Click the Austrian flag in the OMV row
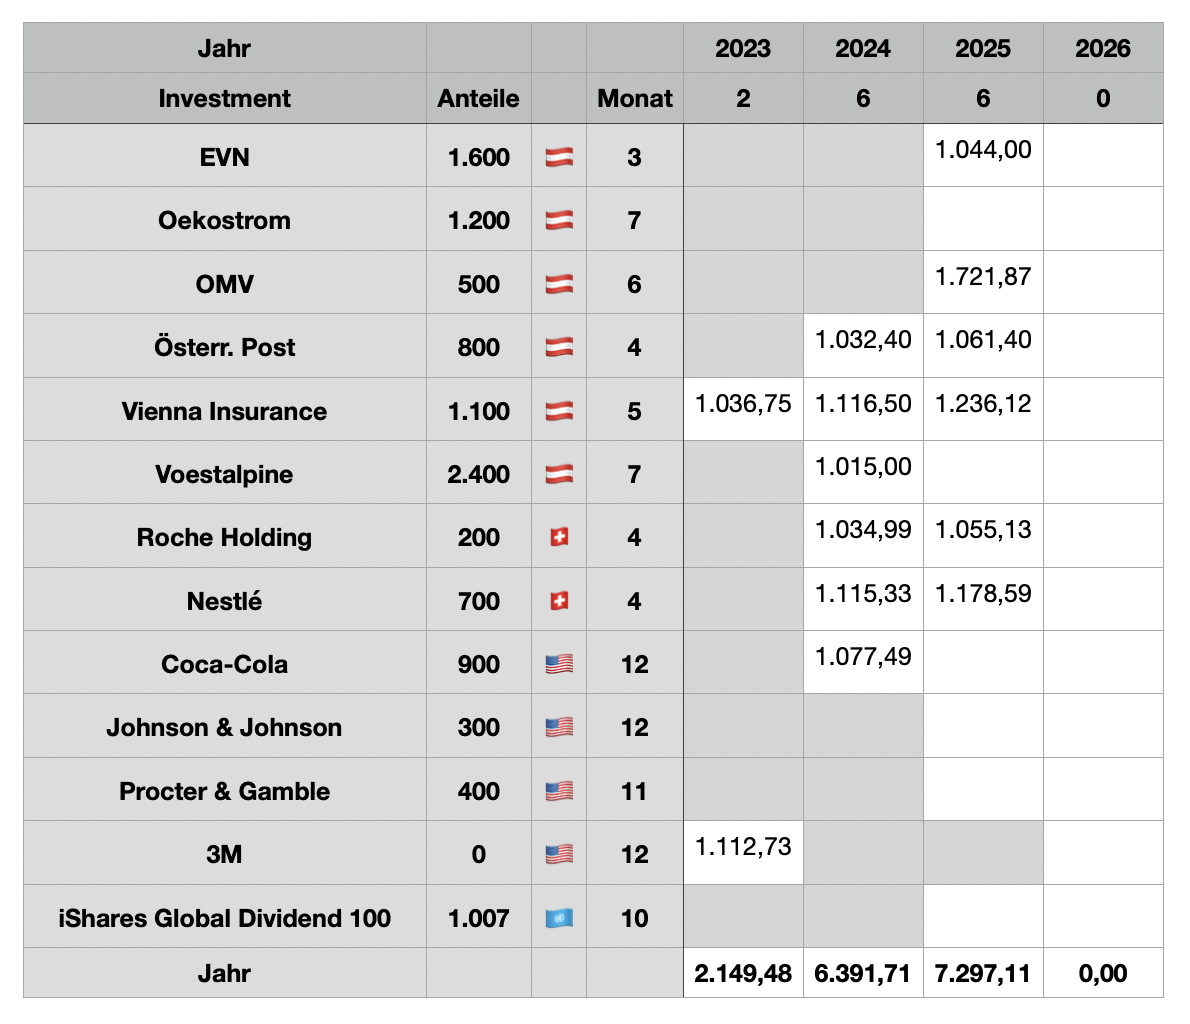Viewport: 1190px width, 1024px height. coord(559,284)
